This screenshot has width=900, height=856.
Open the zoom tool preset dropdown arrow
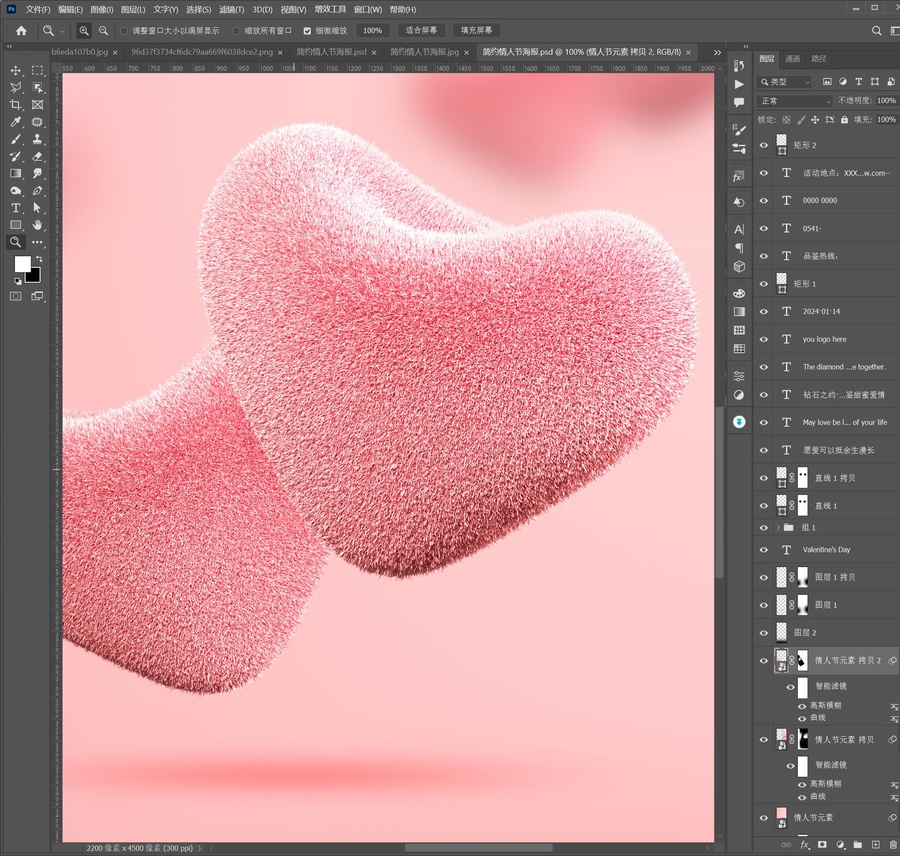coord(63,31)
